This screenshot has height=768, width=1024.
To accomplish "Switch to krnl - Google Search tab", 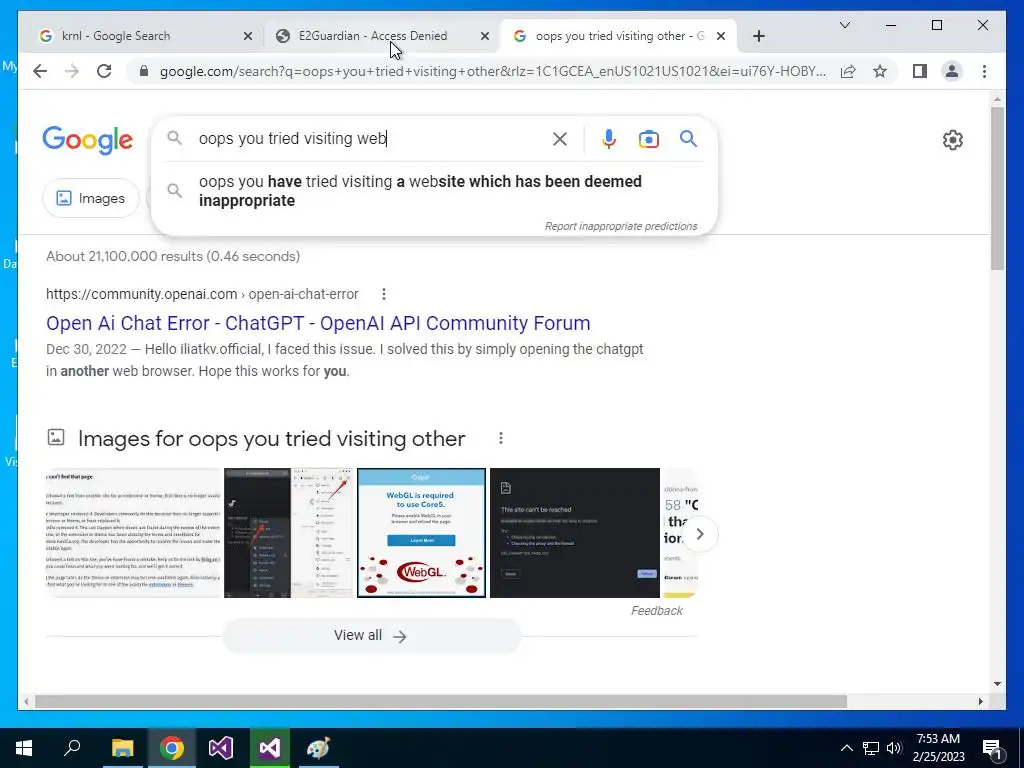I will [x=135, y=36].
